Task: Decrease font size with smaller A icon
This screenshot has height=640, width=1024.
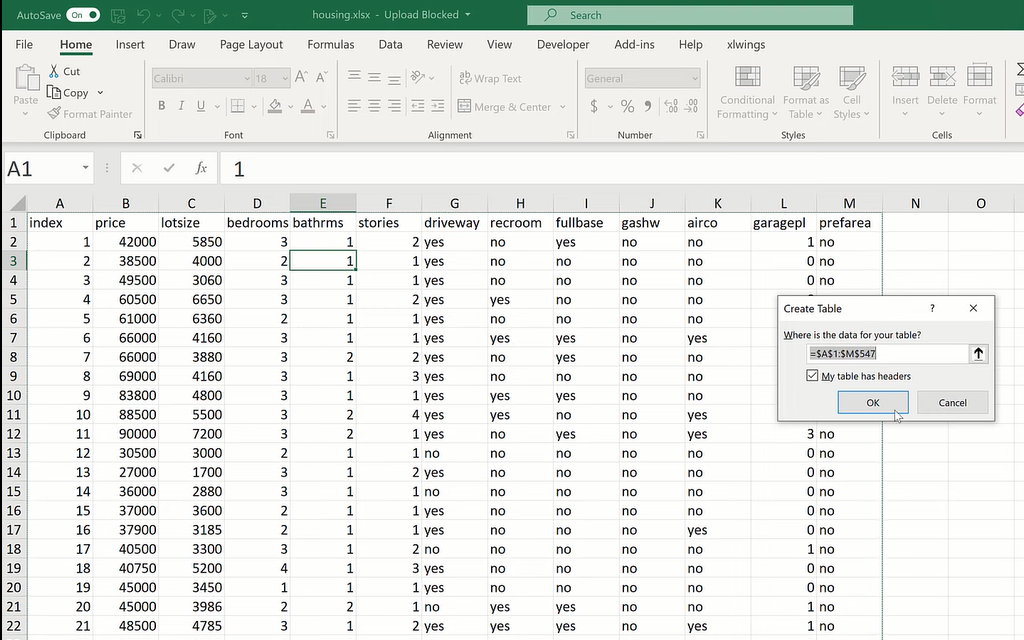Action: [321, 78]
